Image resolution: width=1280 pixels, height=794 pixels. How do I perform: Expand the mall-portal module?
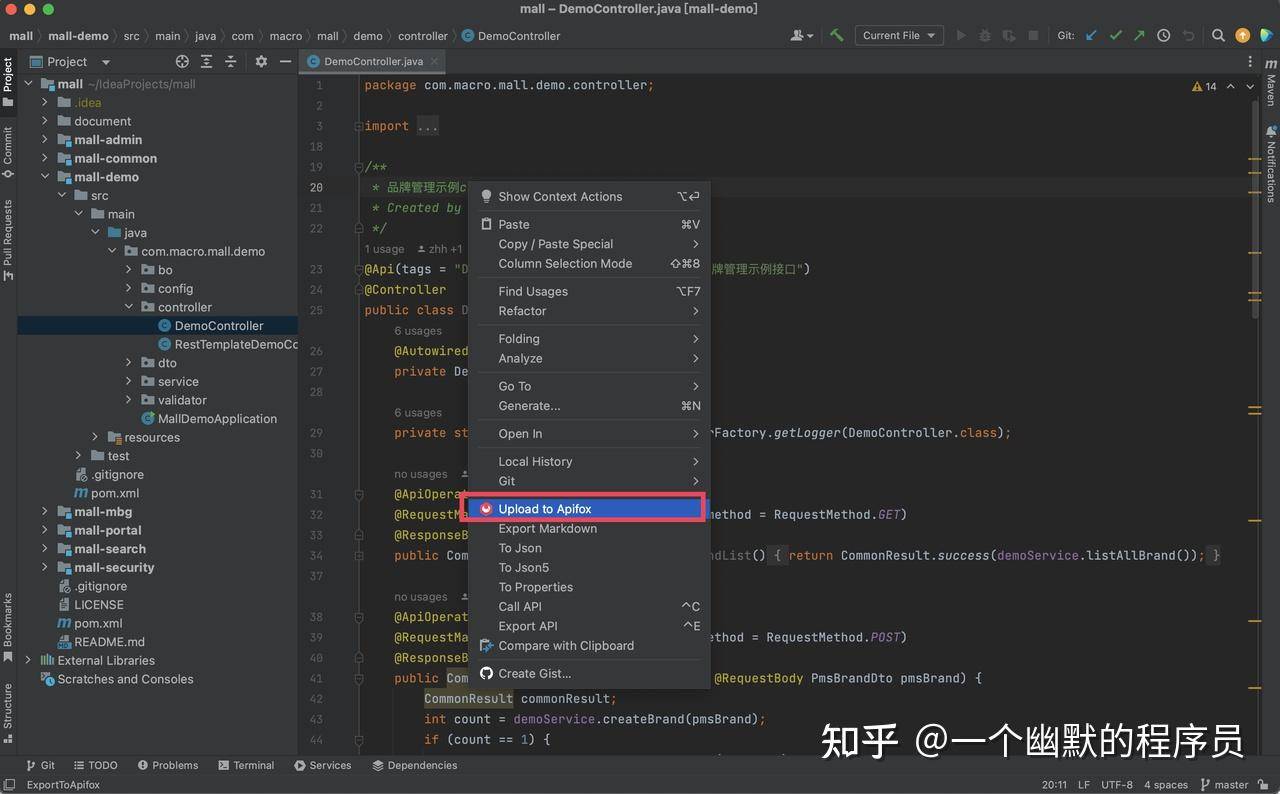[45, 530]
